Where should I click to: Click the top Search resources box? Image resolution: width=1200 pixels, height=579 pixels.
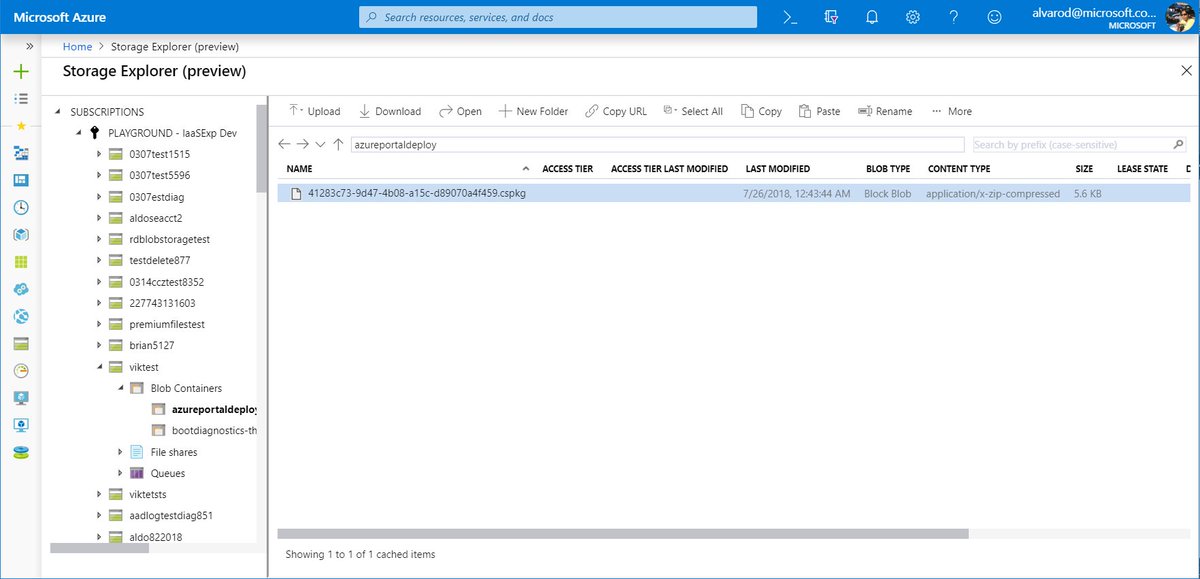click(558, 17)
